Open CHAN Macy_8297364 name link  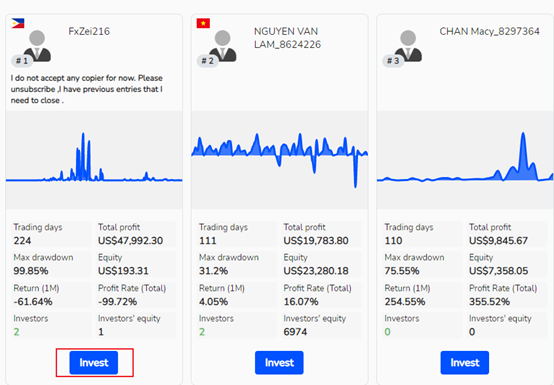click(x=489, y=31)
